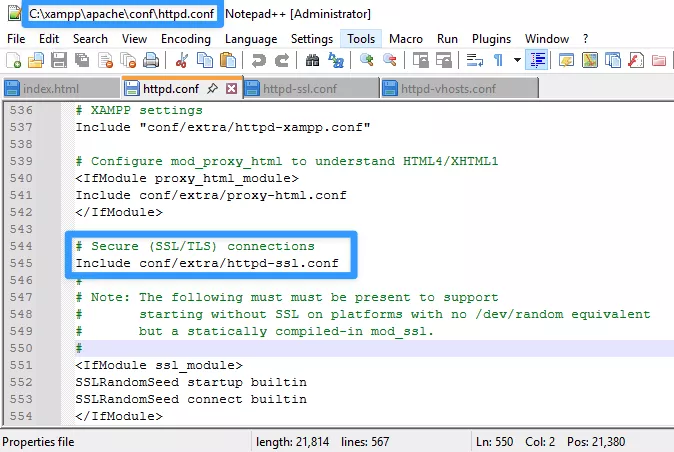This screenshot has width=674, height=452.
Task: Toggle word wrap from the toolbar
Action: [x=475, y=60]
